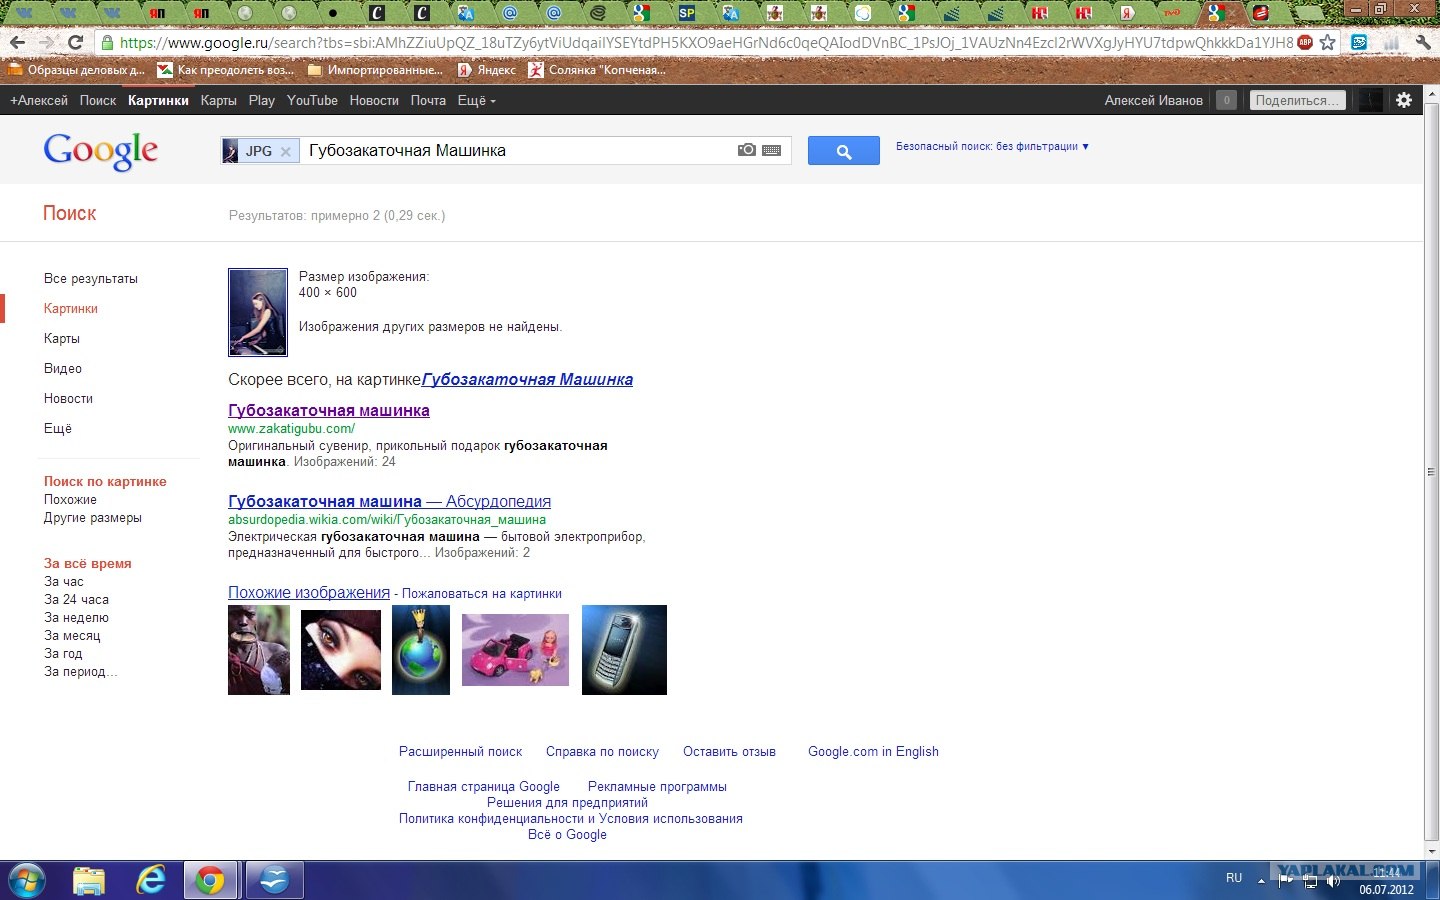This screenshot has height=900, width=1440.
Task: Open the pink toy car similar image
Action: (515, 650)
